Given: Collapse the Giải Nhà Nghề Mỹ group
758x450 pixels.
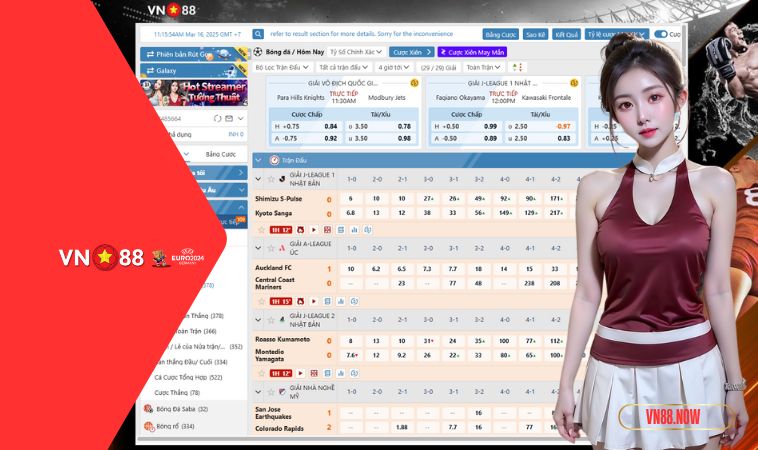Looking at the screenshot, I should point(258,392).
